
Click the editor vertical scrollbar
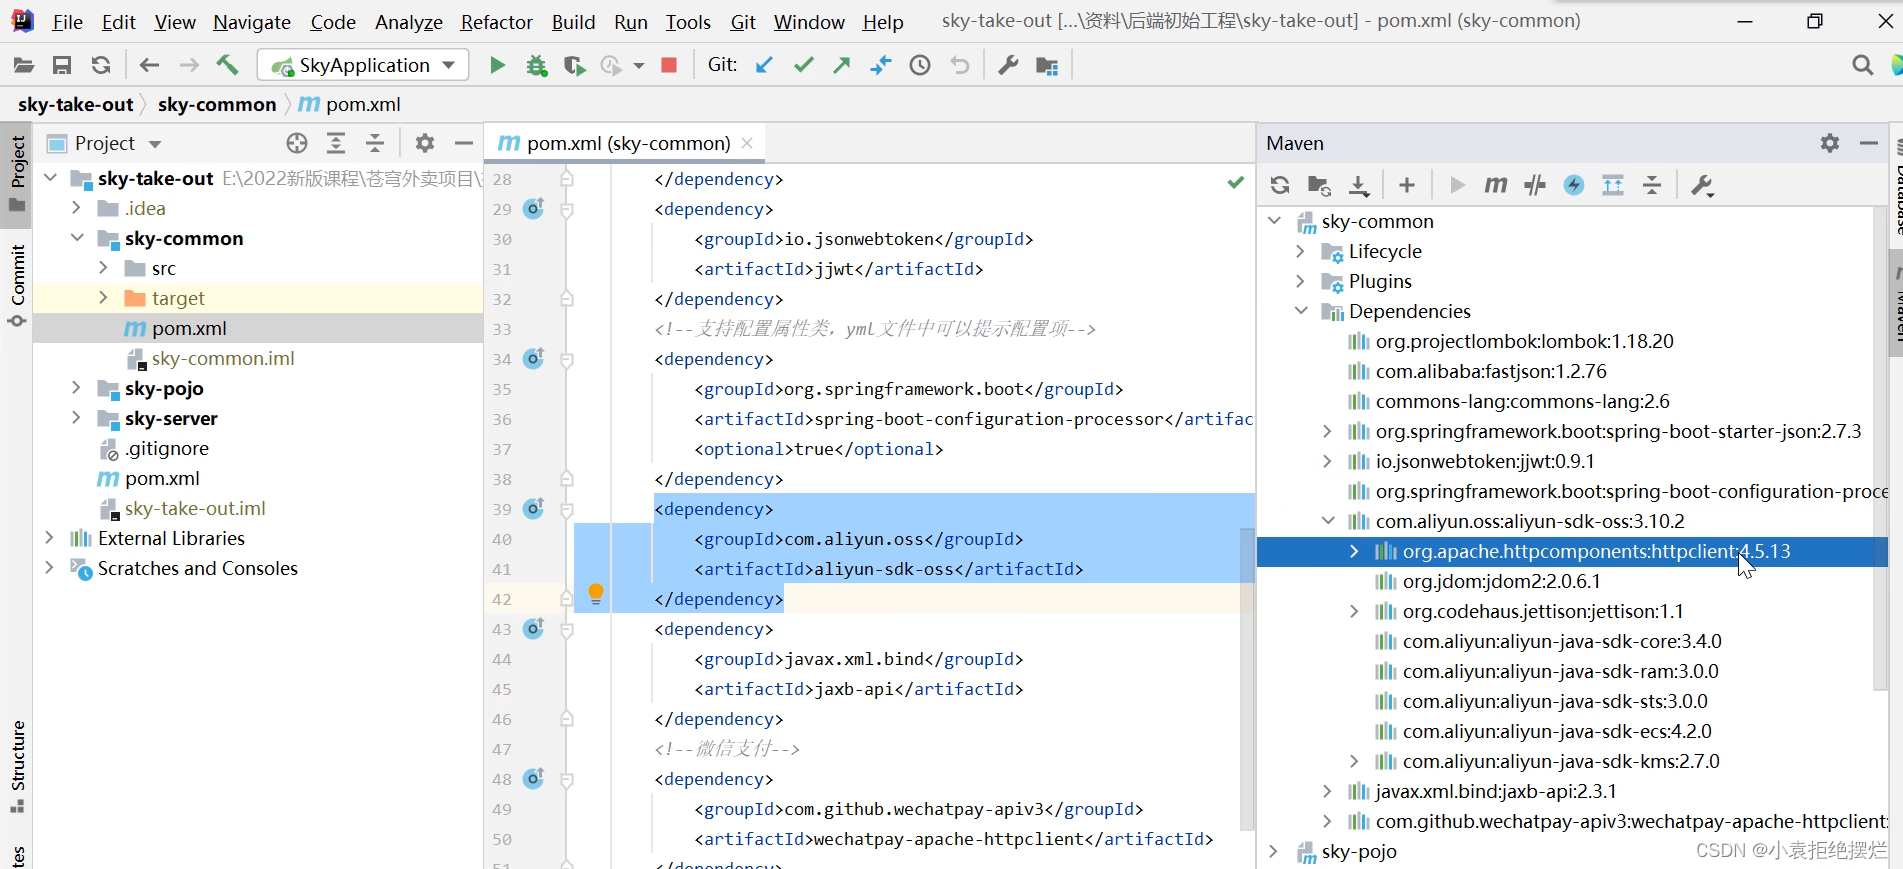tap(1247, 679)
